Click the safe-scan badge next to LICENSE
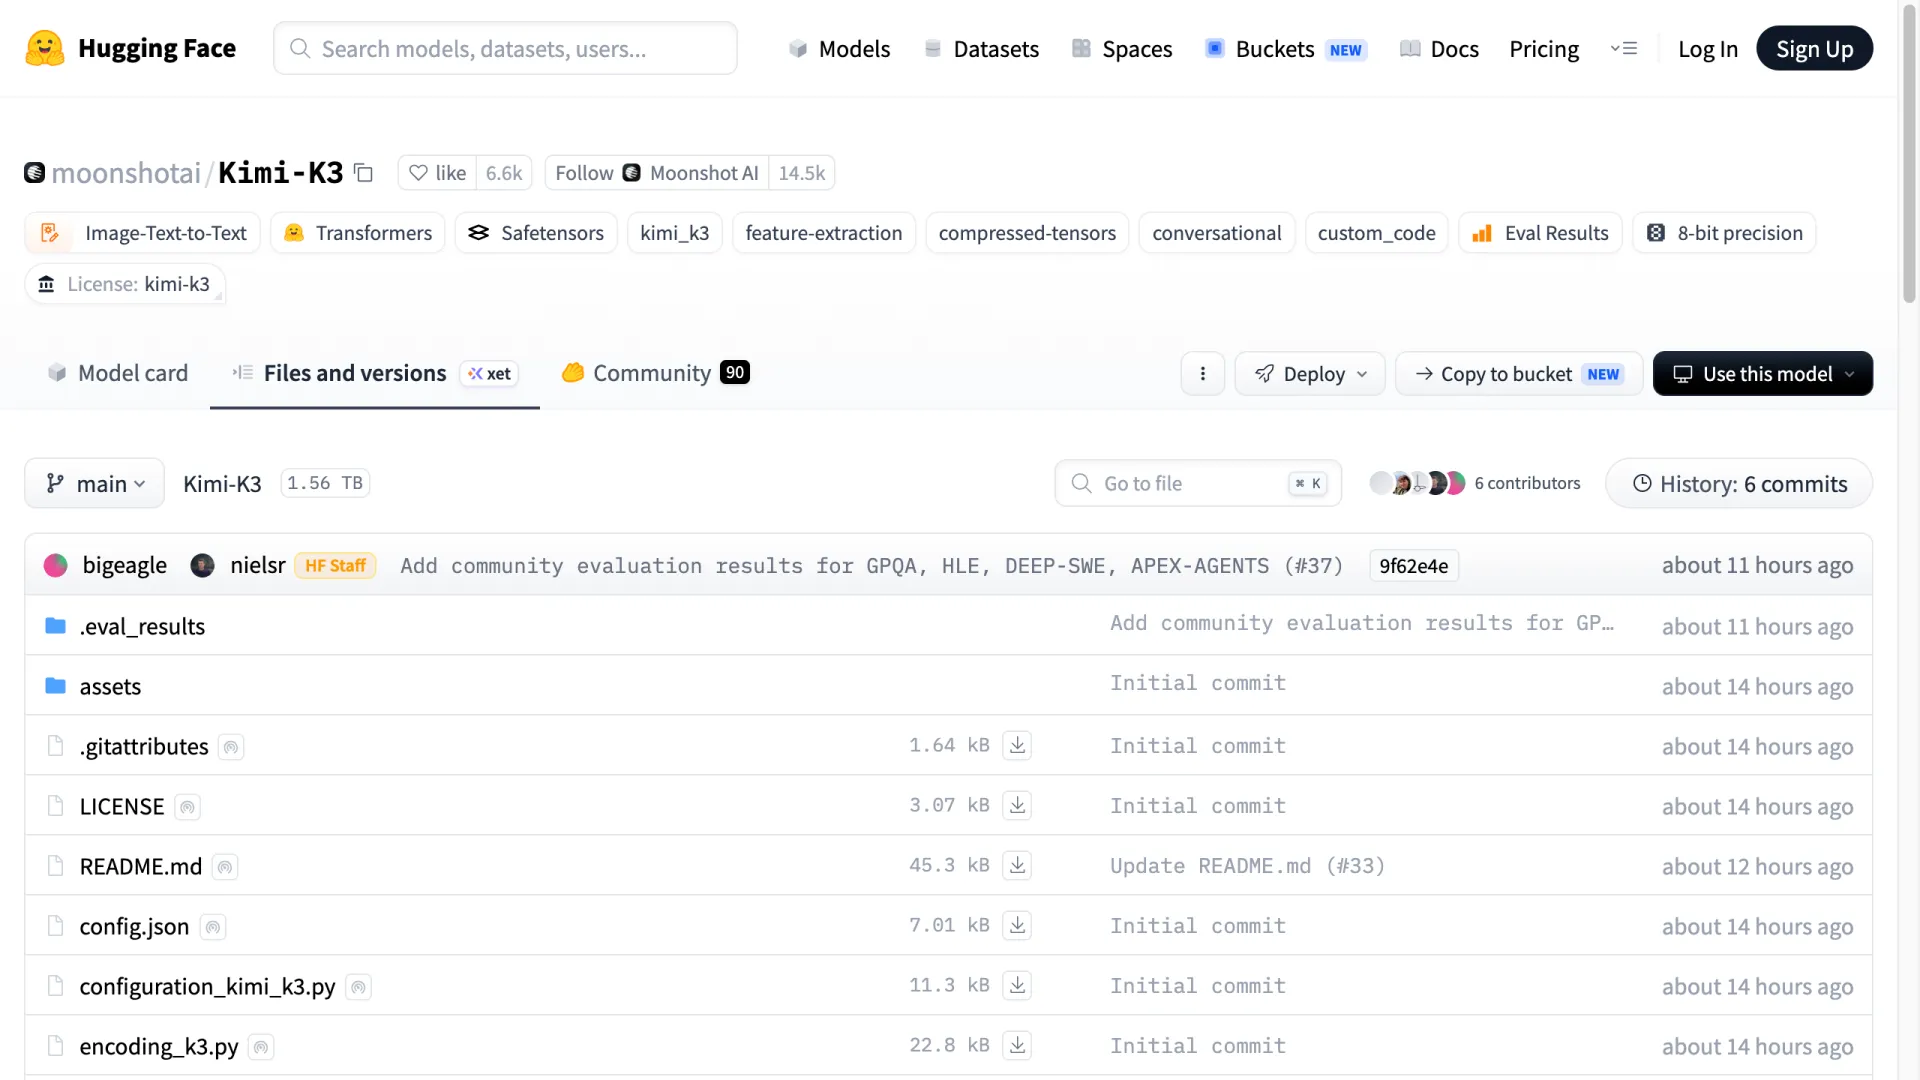 pyautogui.click(x=187, y=807)
